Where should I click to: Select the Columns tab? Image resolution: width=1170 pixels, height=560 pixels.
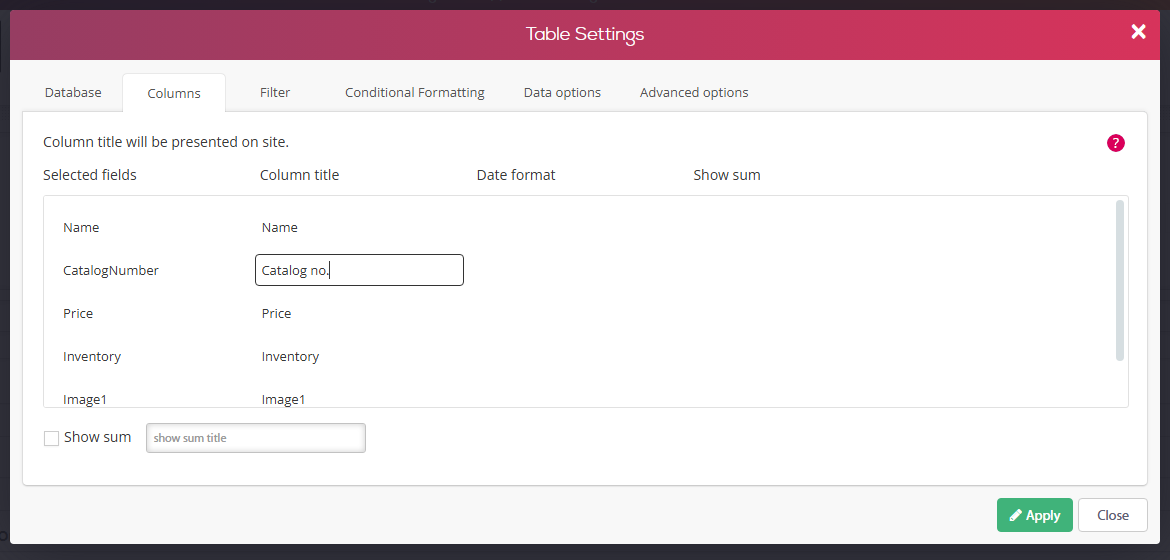(x=174, y=93)
